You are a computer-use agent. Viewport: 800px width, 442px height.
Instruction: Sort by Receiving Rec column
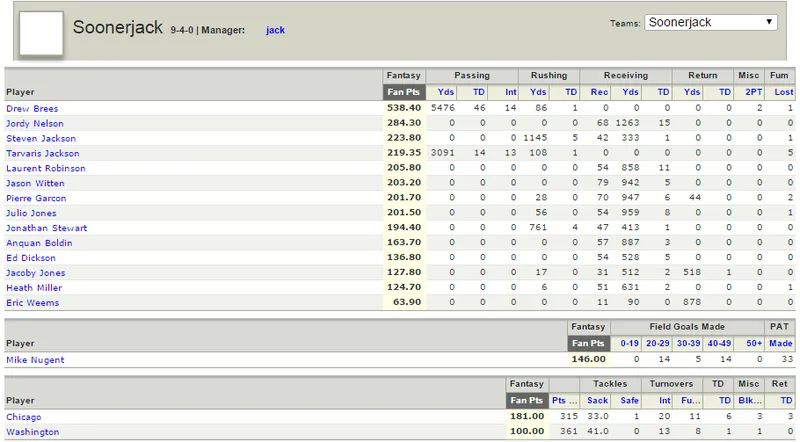click(599, 92)
